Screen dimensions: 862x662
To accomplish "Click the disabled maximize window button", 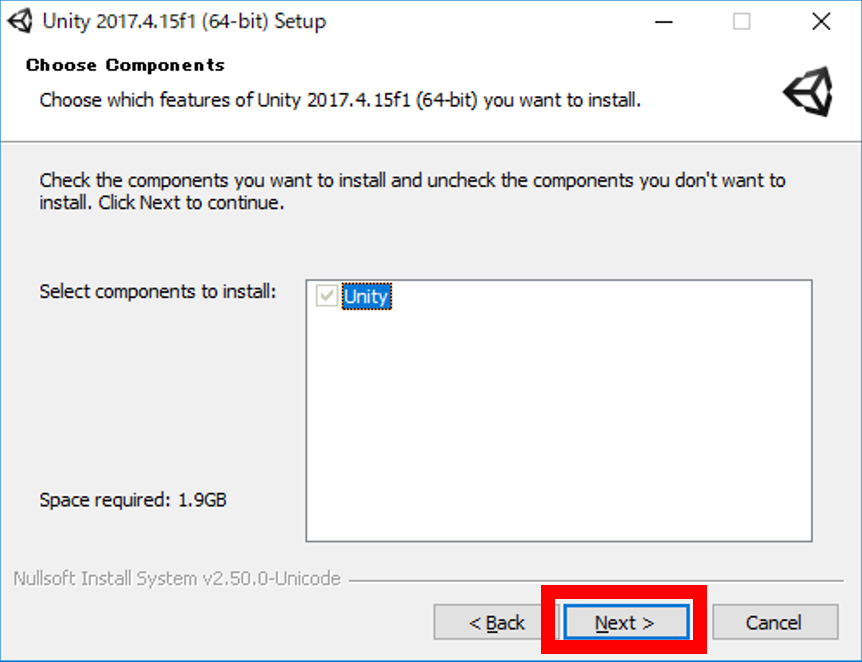I will pos(742,21).
